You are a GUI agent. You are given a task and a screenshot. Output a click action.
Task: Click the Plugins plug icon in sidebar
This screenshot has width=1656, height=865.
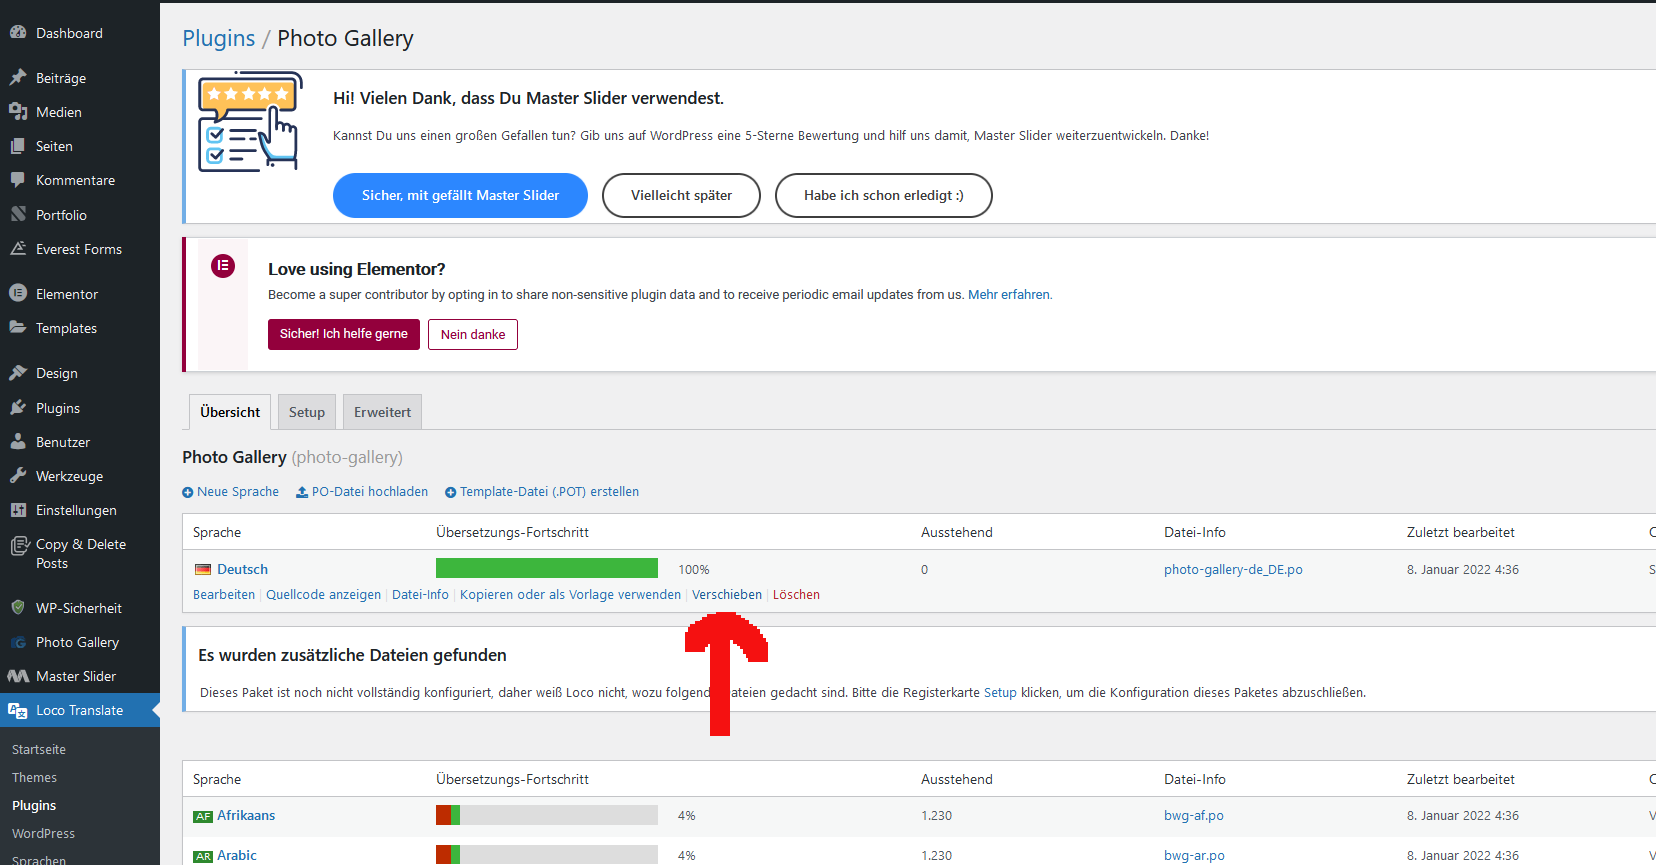click(18, 408)
